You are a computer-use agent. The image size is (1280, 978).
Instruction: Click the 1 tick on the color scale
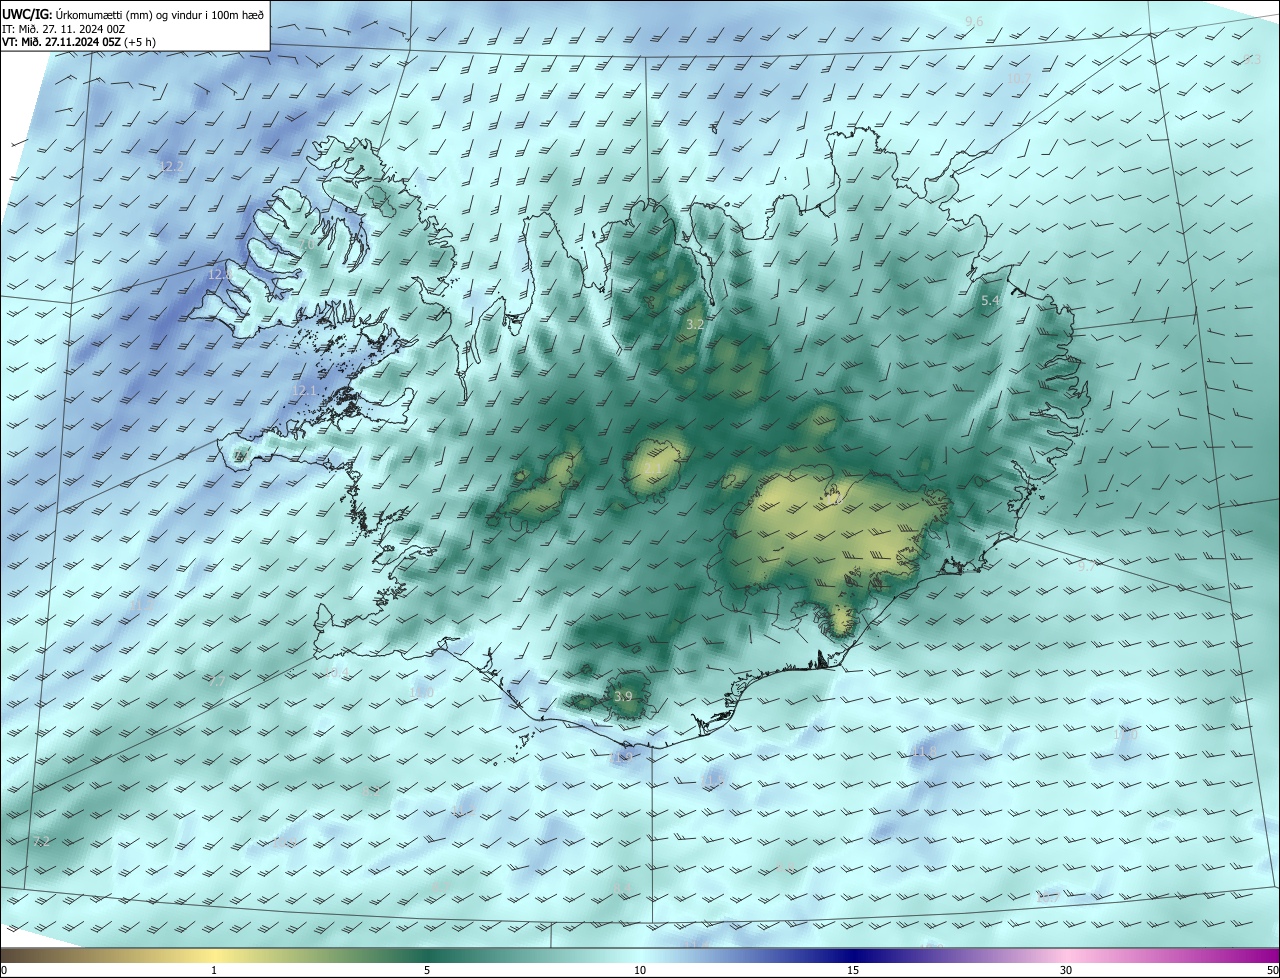tap(214, 970)
